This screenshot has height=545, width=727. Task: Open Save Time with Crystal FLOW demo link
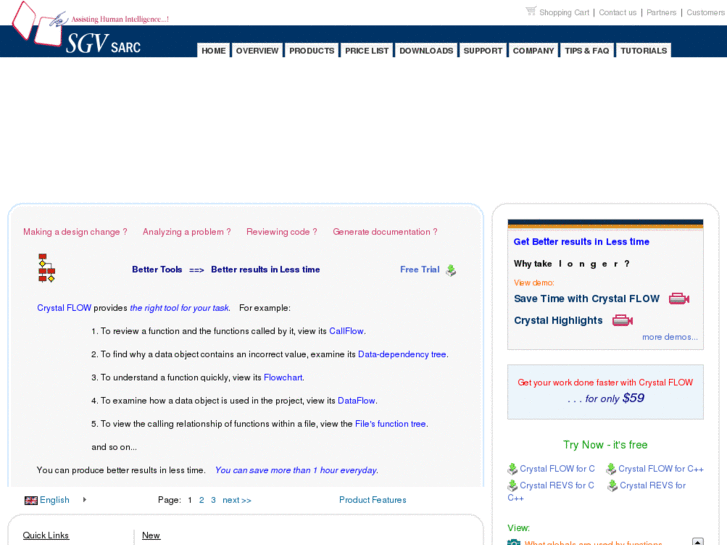tap(587, 299)
